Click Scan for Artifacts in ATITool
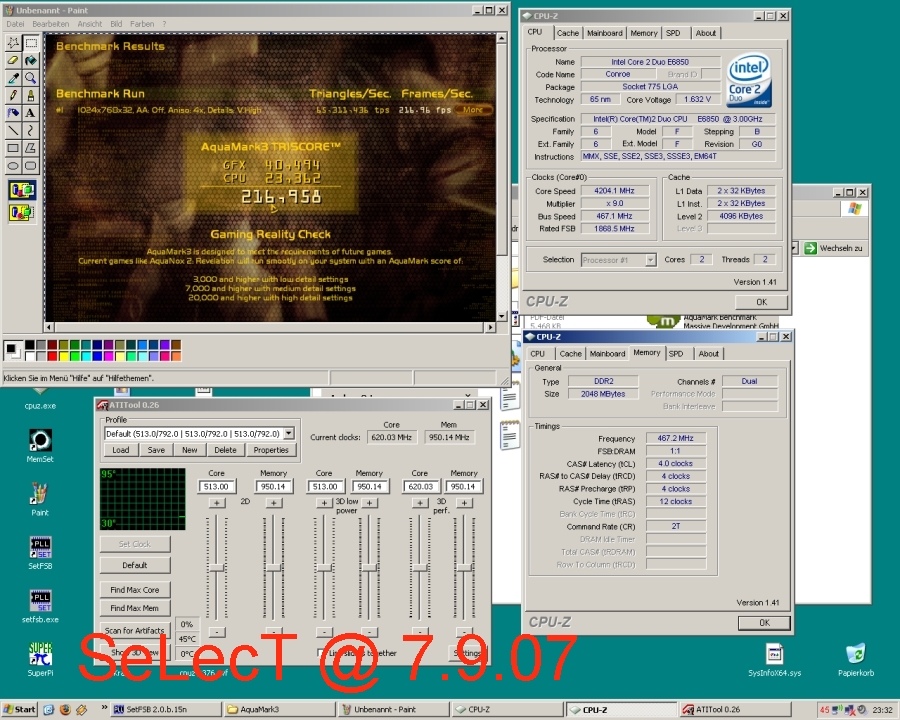Image resolution: width=900 pixels, height=720 pixels. point(135,630)
